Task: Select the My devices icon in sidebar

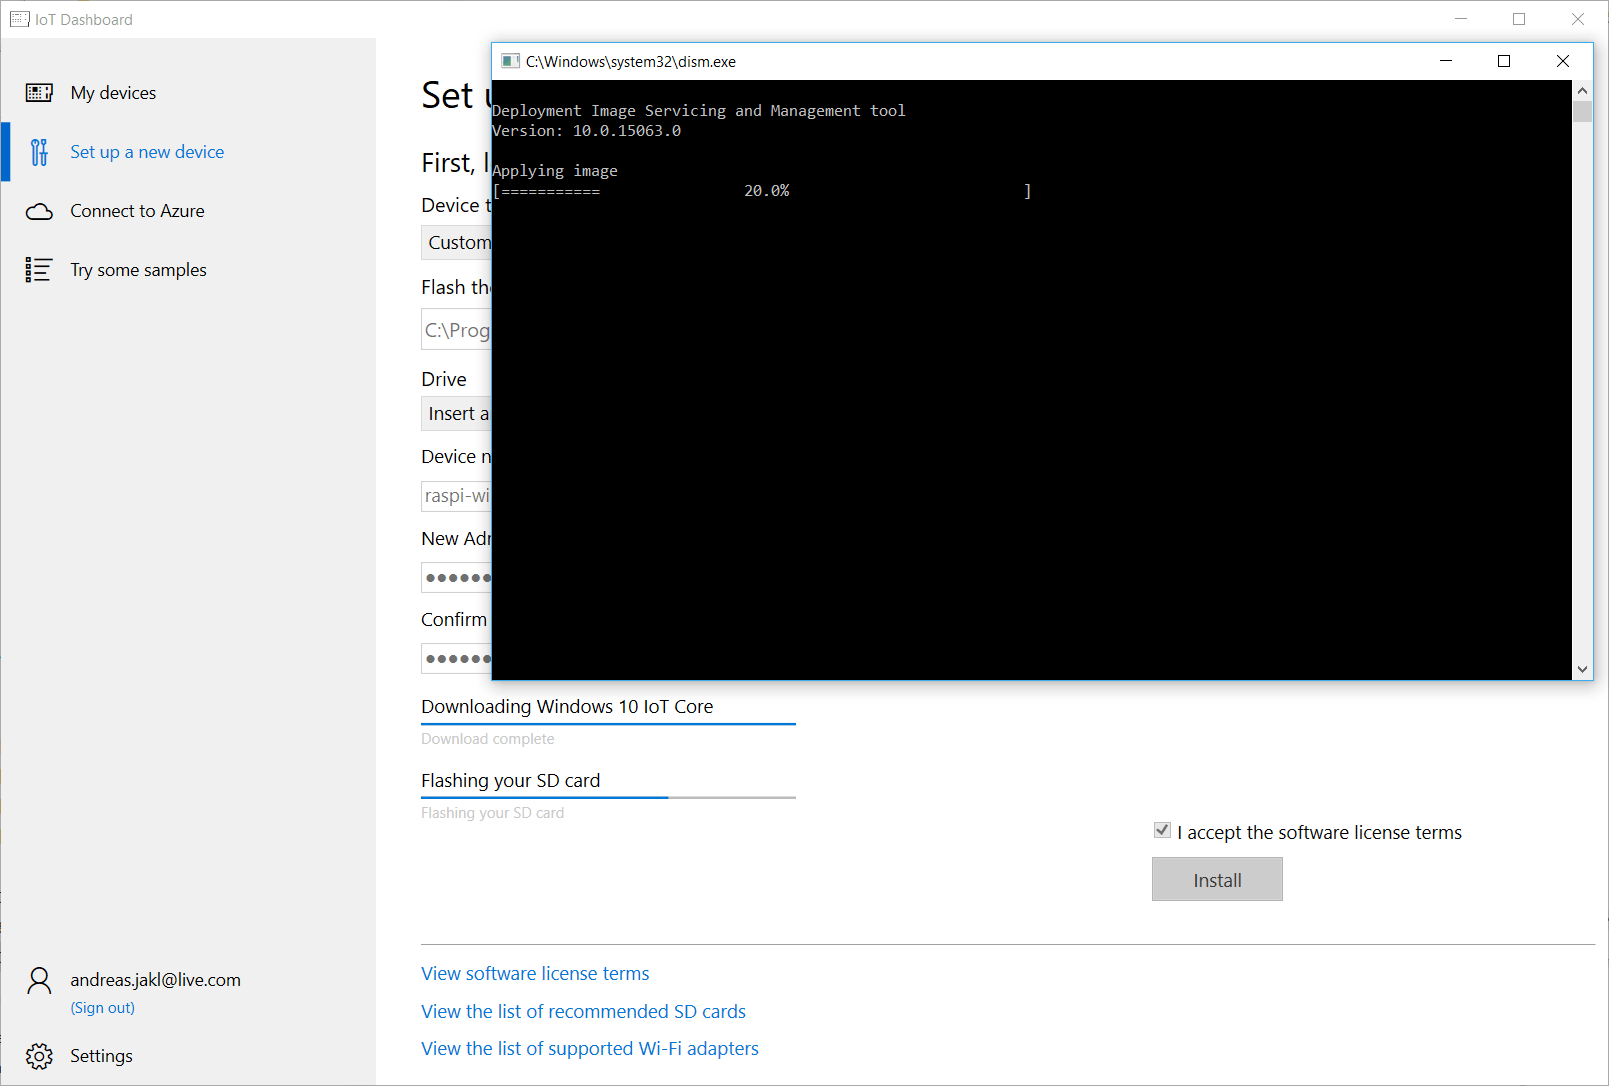Action: point(40,92)
